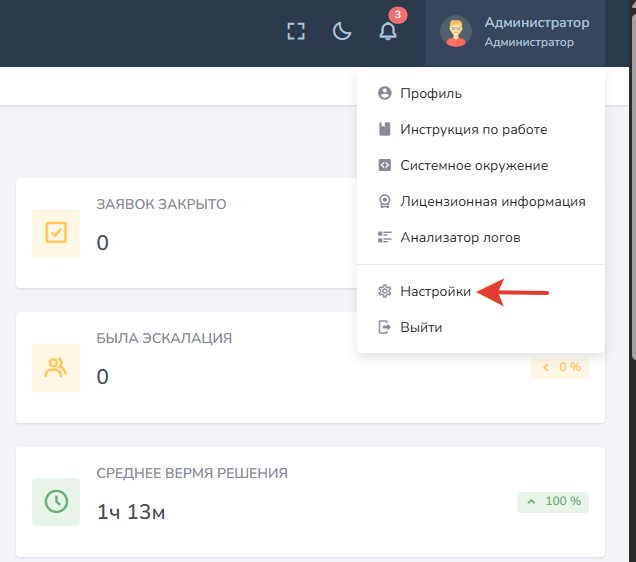Switch to dark mode with moon icon
Image resolution: width=636 pixels, height=562 pixels.
342,31
